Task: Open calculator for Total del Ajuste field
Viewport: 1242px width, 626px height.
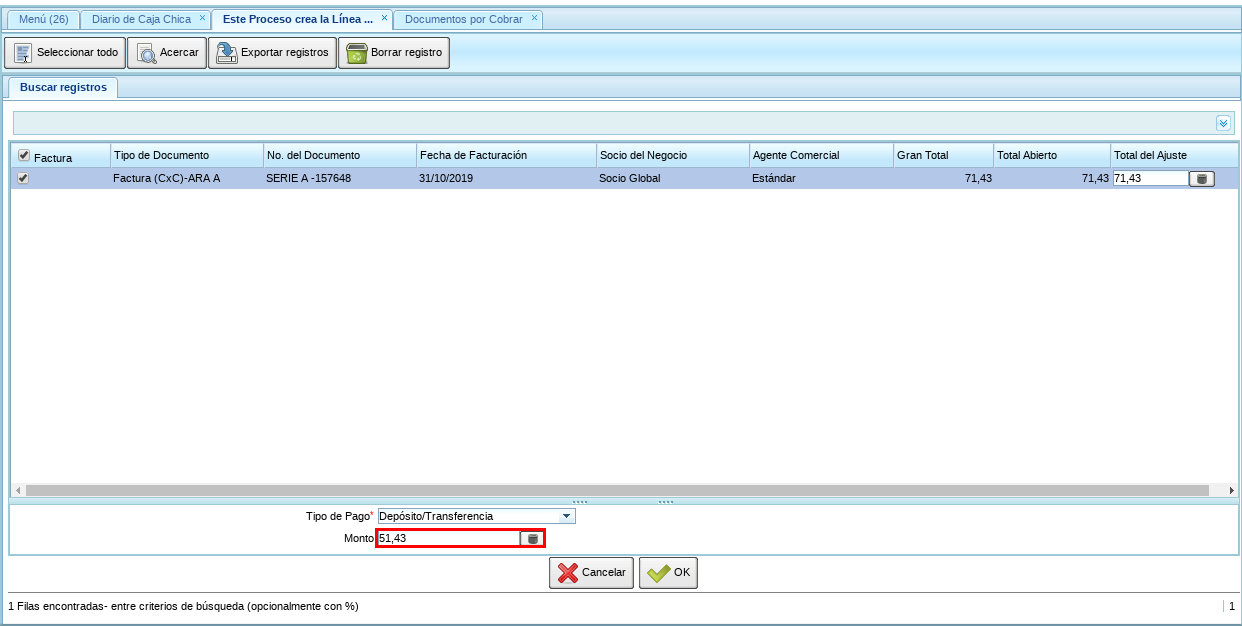Action: click(1201, 179)
